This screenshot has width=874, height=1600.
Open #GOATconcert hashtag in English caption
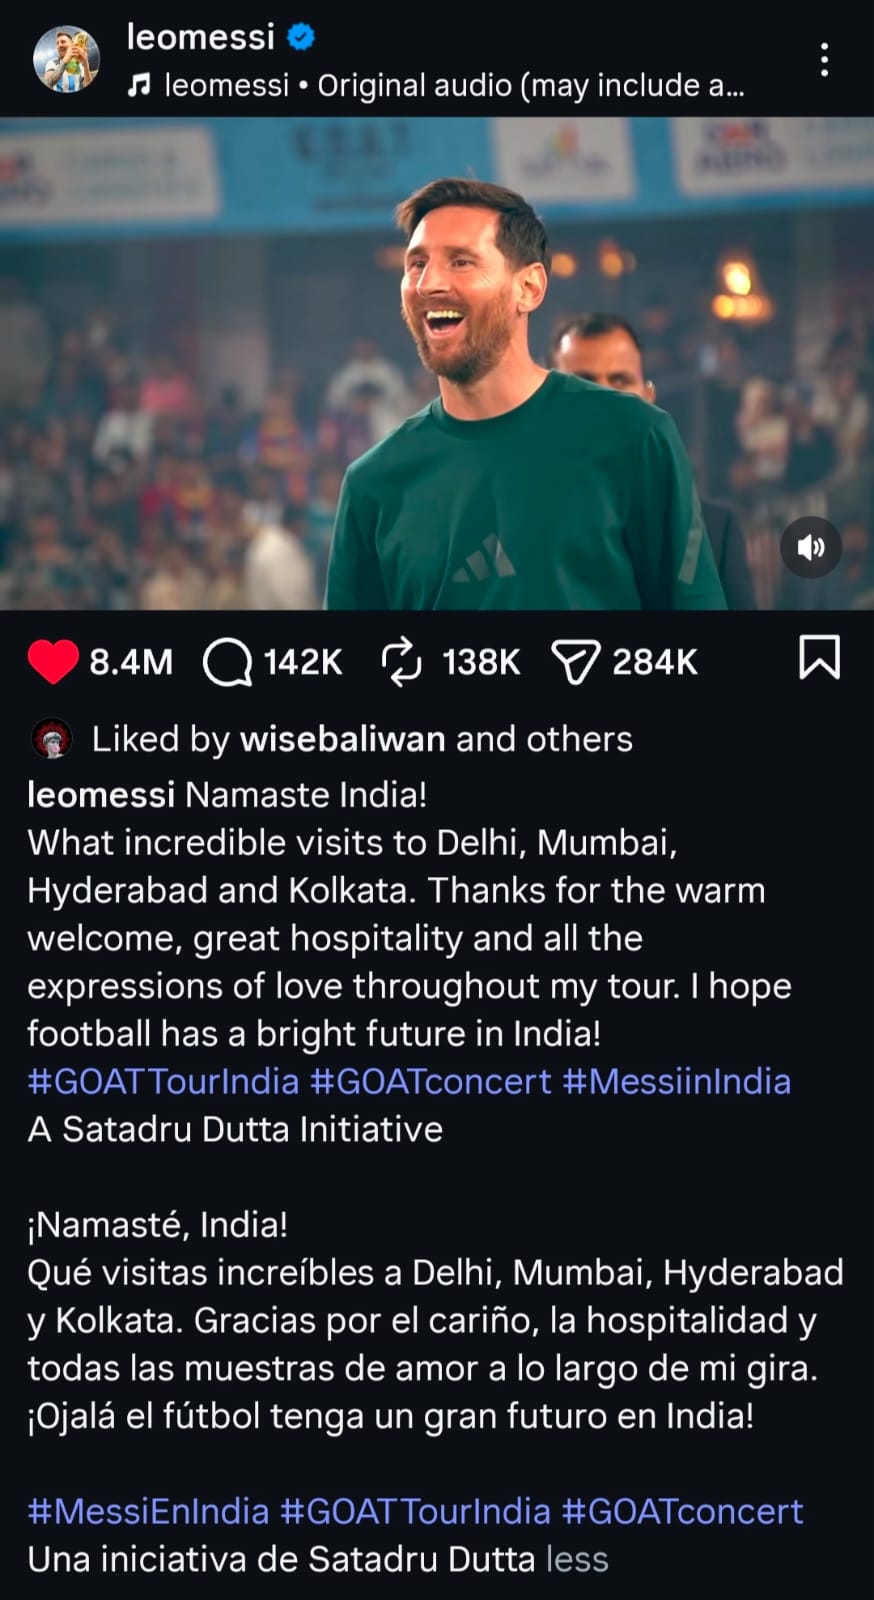430,1081
